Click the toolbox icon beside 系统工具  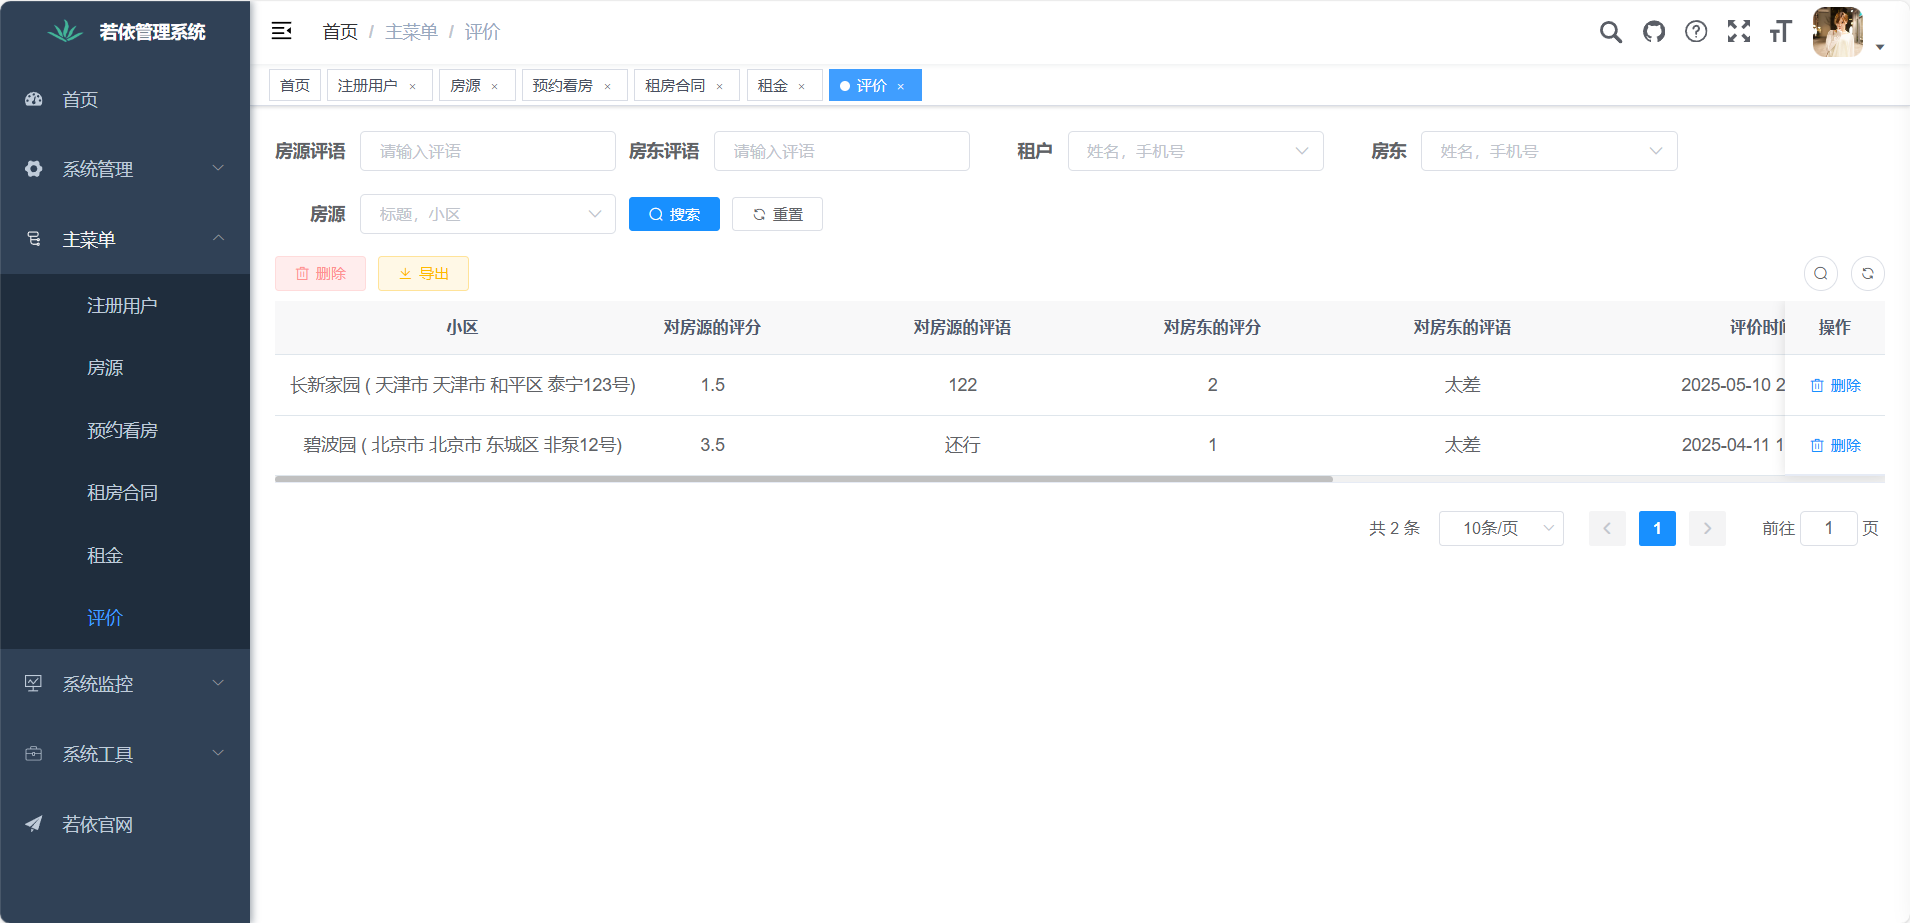34,753
